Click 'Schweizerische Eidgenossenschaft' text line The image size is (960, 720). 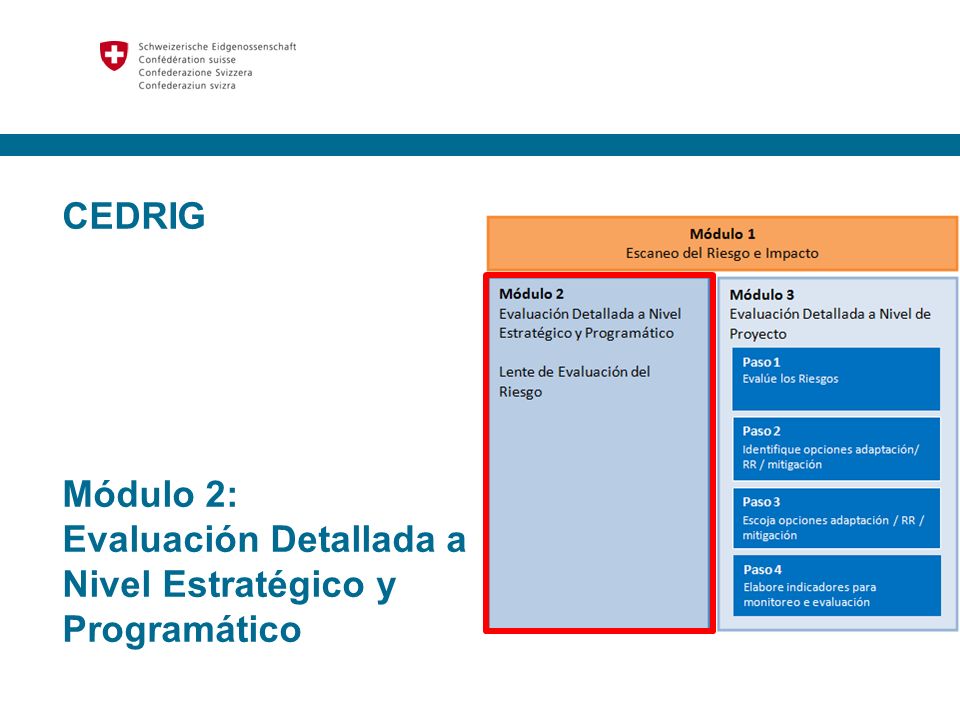217,47
